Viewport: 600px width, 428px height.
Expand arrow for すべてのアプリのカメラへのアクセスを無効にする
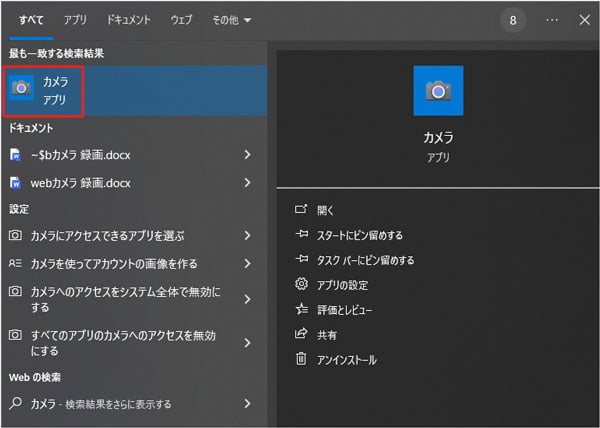(x=248, y=343)
